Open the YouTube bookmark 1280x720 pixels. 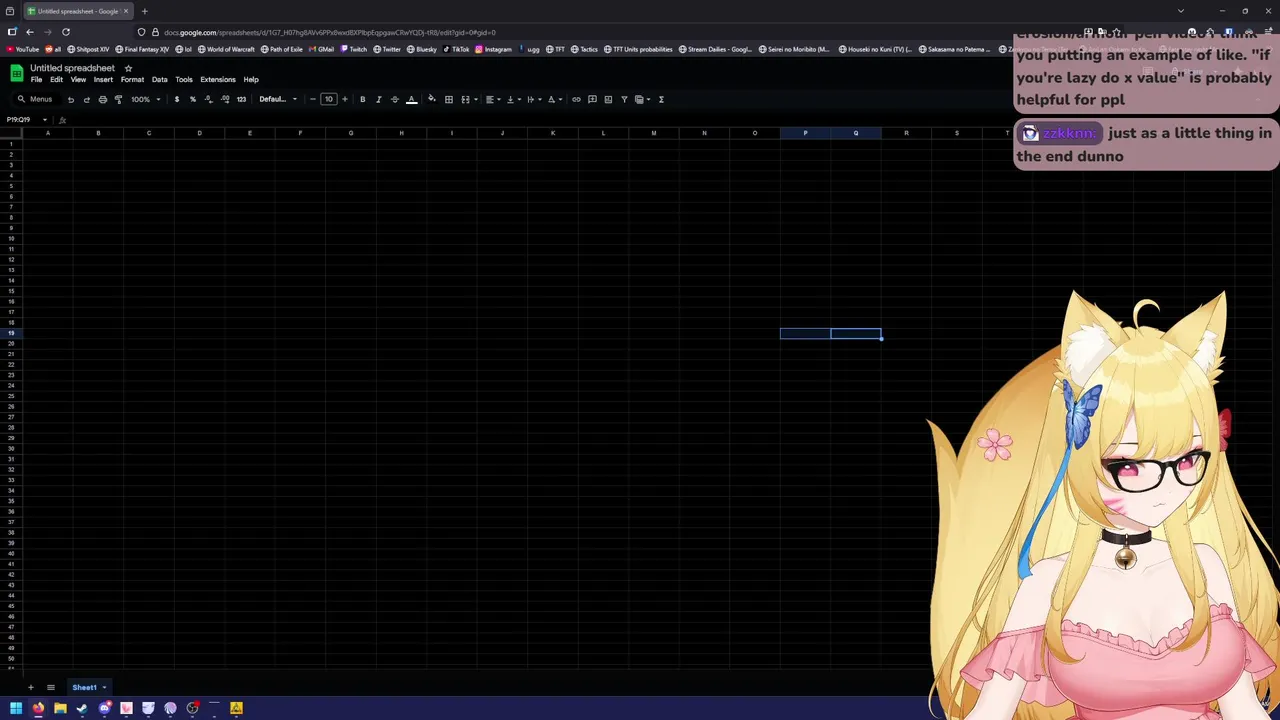(x=23, y=49)
